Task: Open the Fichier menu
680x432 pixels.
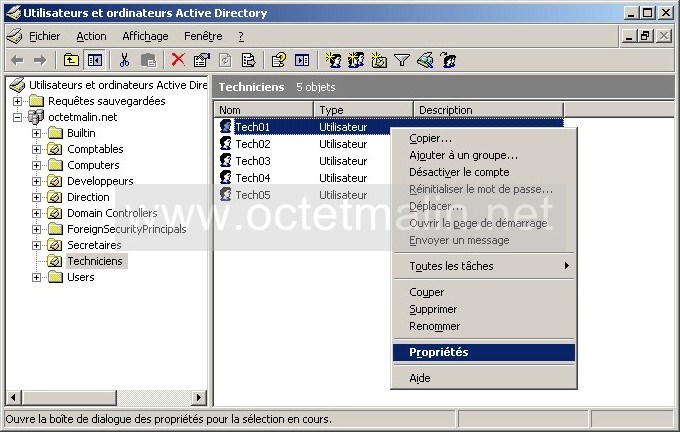Action: pos(45,36)
